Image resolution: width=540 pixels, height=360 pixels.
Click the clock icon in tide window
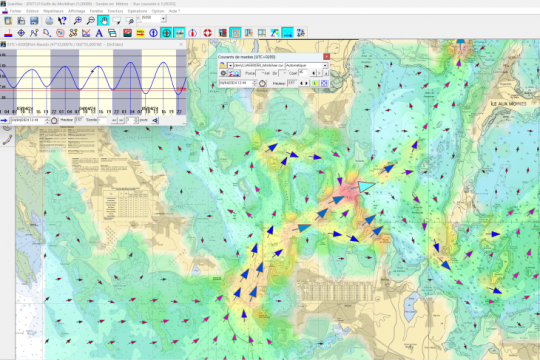point(54,120)
